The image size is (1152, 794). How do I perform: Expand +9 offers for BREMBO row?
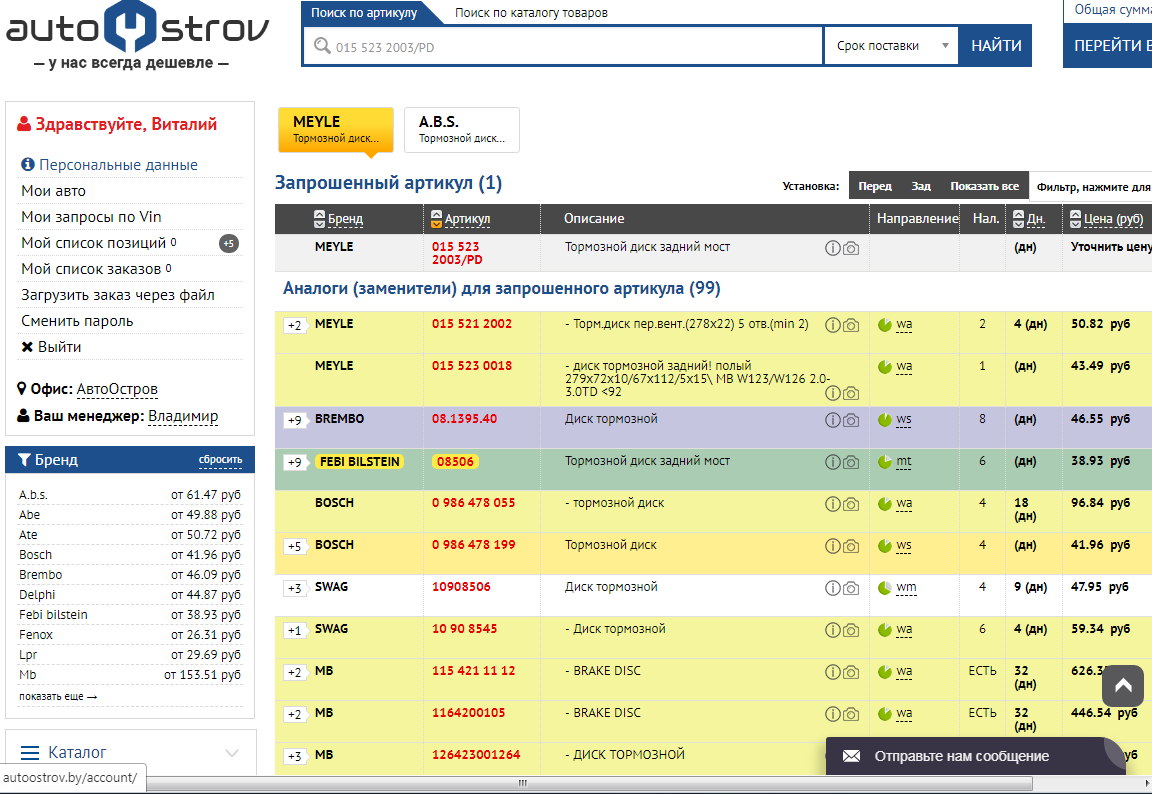click(x=295, y=420)
